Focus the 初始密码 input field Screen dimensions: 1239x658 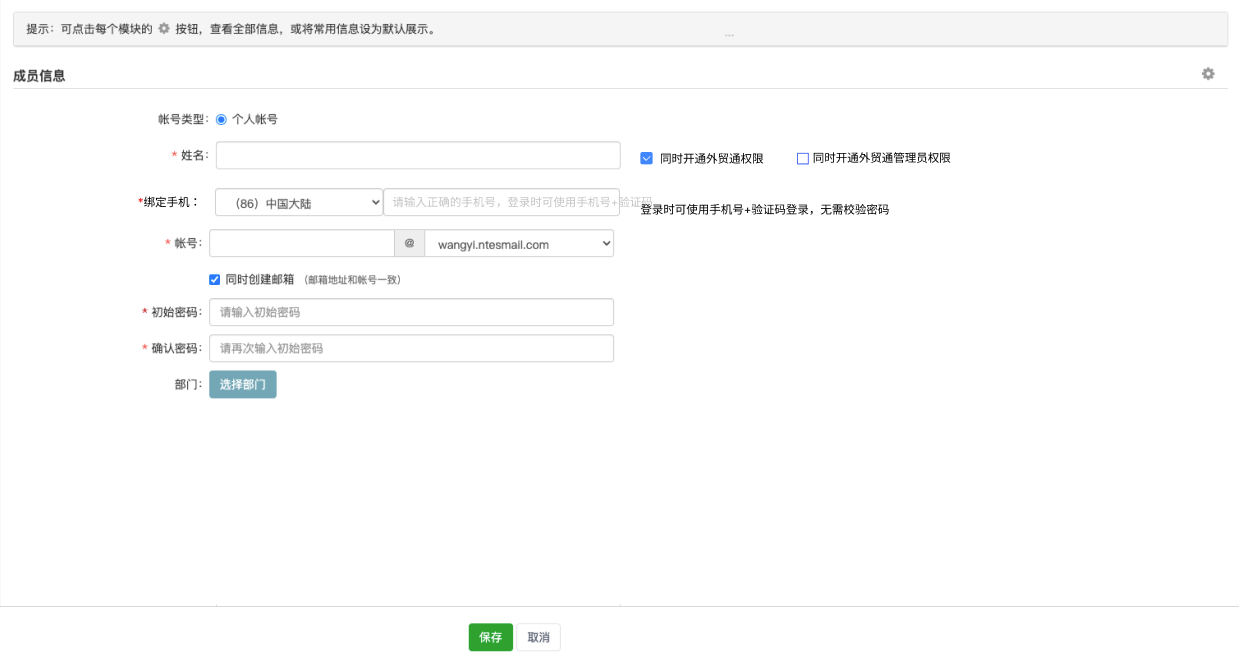(x=411, y=312)
